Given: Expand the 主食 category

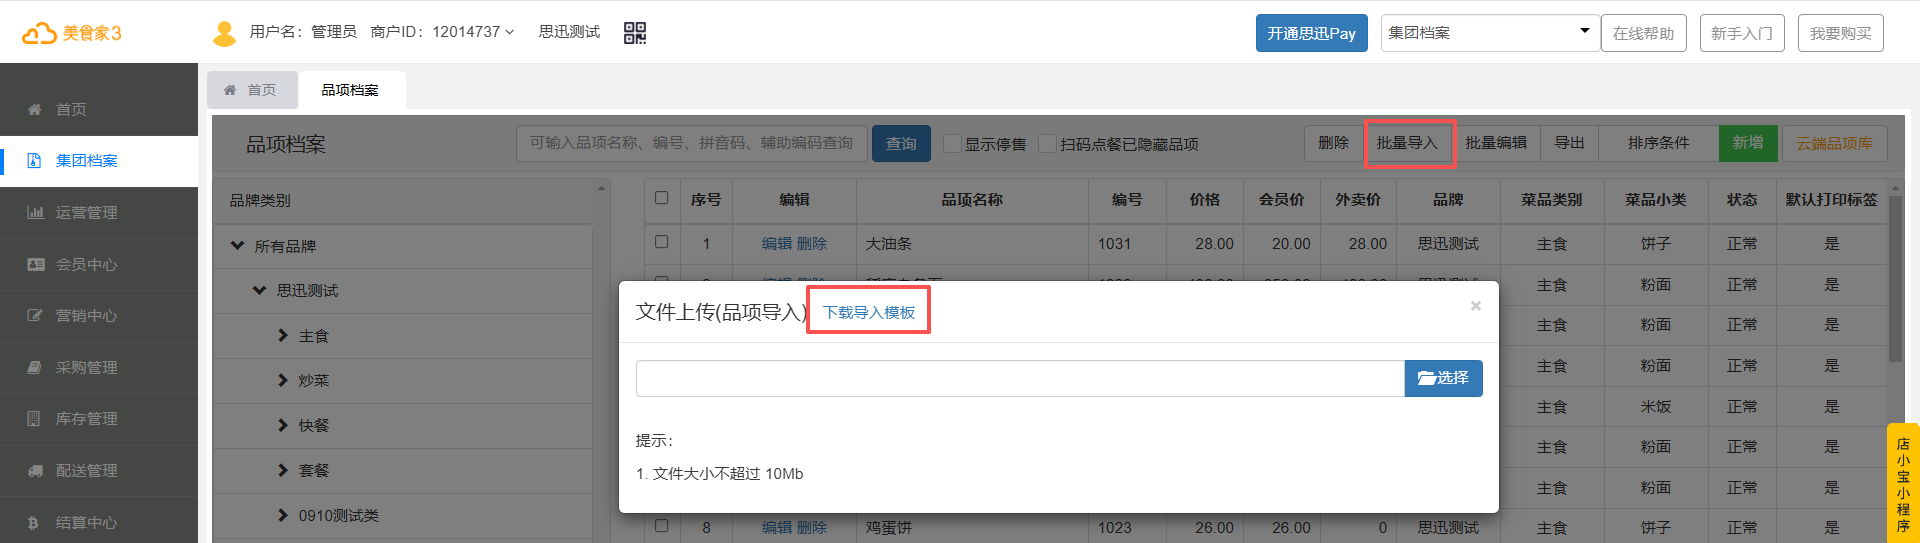Looking at the screenshot, I should click(x=283, y=335).
